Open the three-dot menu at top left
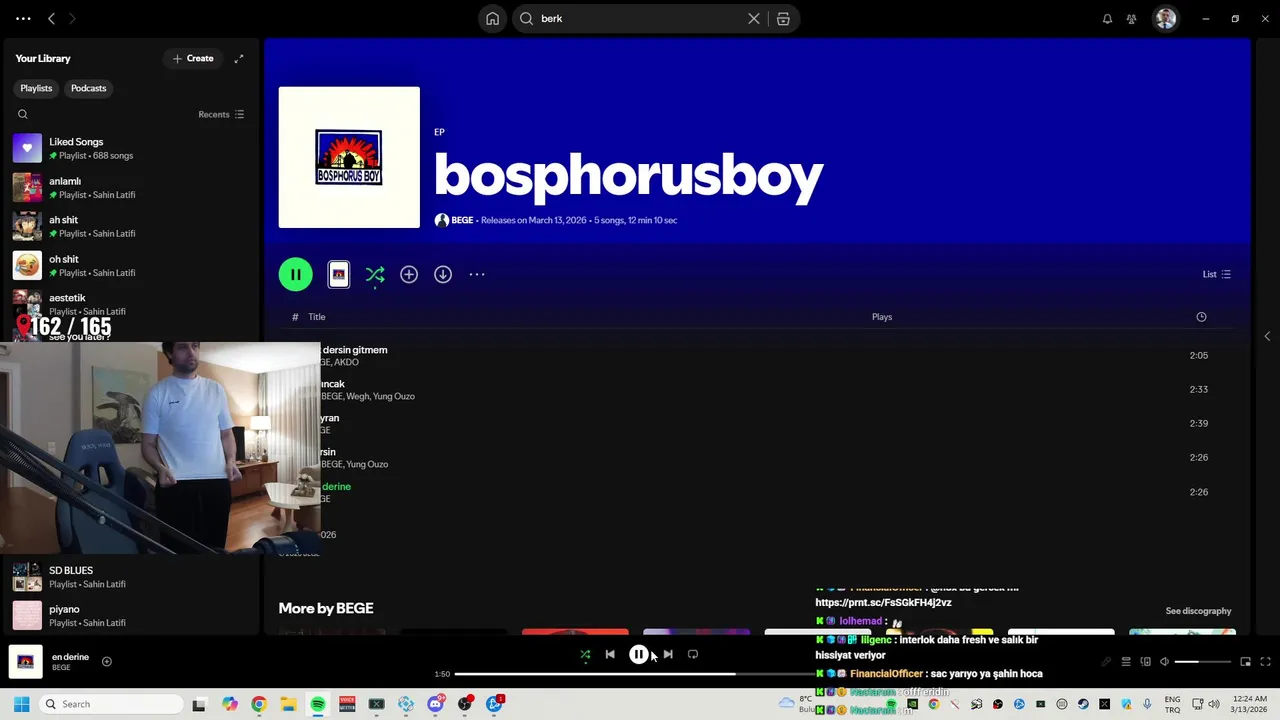 (23, 19)
